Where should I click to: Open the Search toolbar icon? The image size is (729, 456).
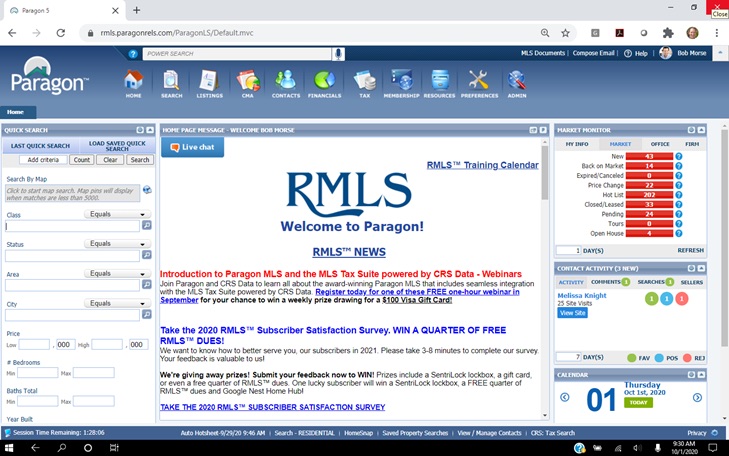tap(172, 84)
